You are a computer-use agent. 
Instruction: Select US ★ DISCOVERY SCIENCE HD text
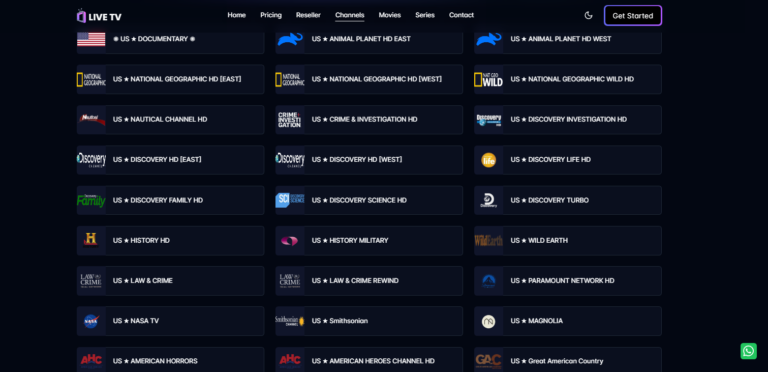click(359, 200)
